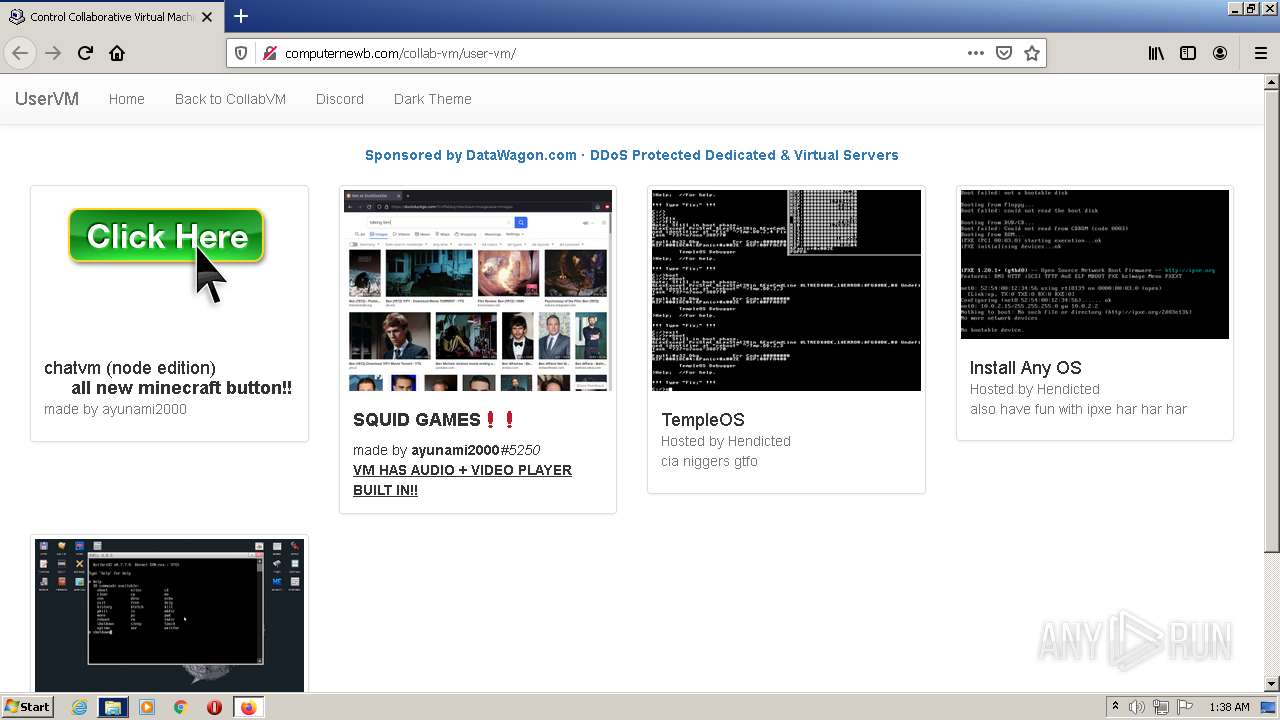Open the Action Center flag icon
This screenshot has height=720, width=1280.
[1184, 707]
